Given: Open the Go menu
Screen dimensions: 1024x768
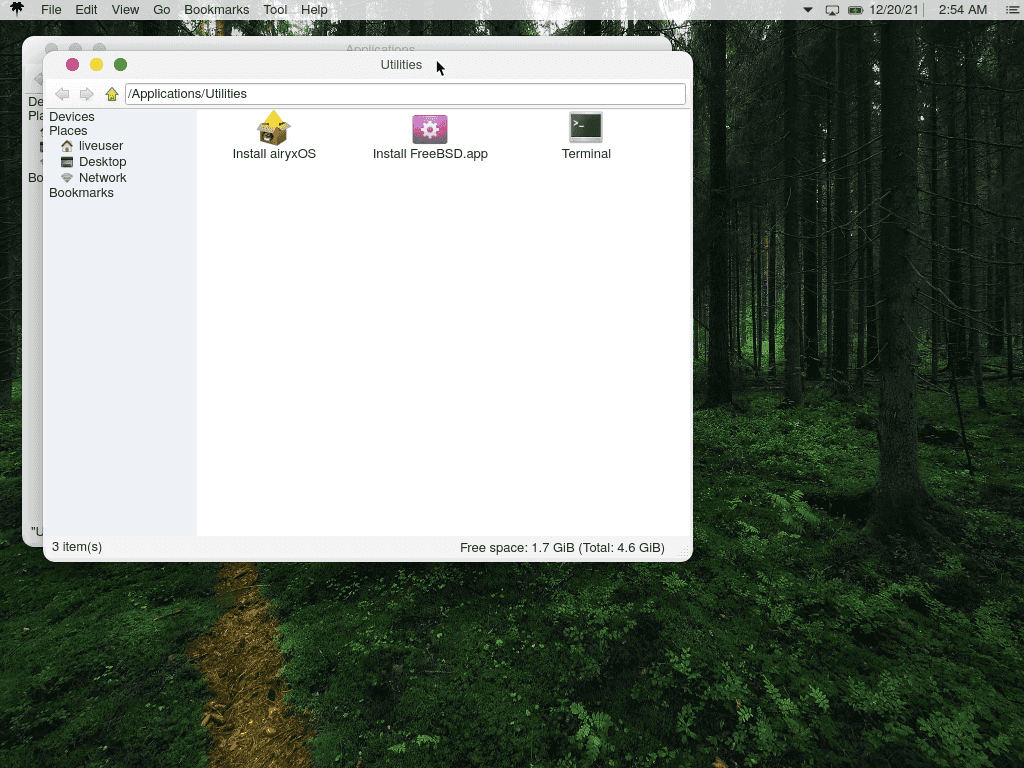Looking at the screenshot, I should click(161, 9).
